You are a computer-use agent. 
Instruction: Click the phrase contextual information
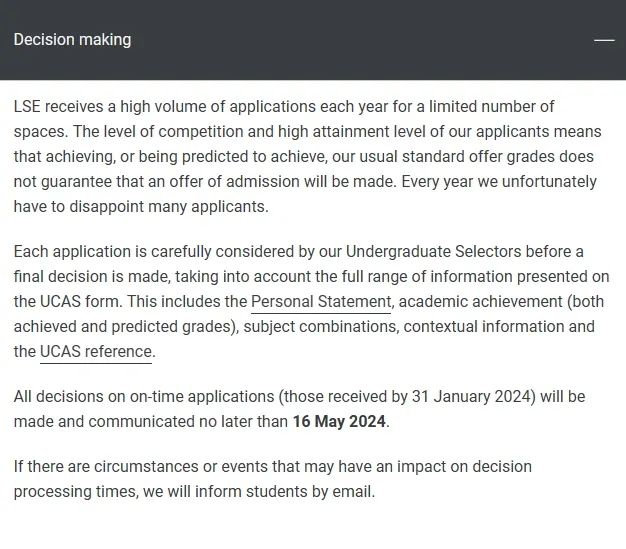tap(484, 327)
